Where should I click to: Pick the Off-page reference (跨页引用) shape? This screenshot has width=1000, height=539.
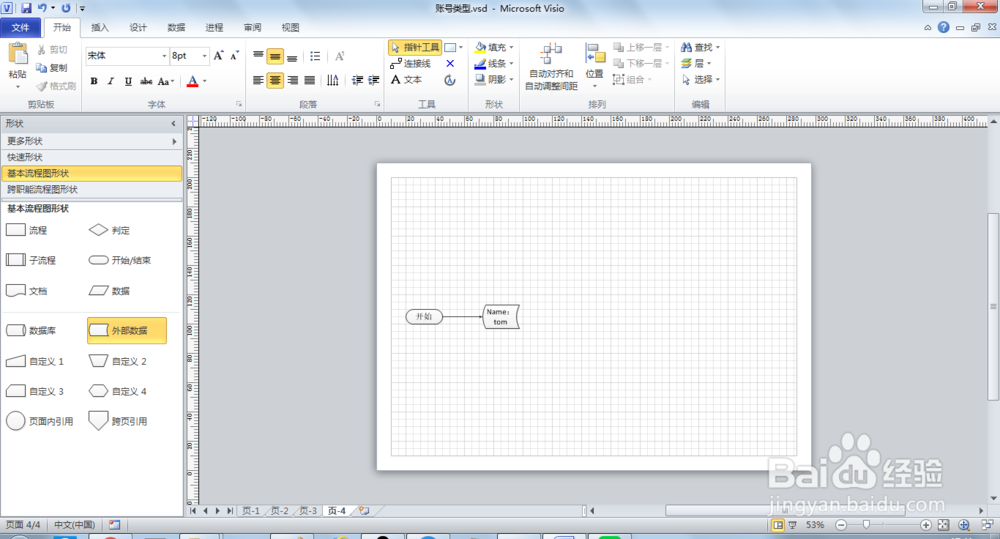click(x=118, y=421)
